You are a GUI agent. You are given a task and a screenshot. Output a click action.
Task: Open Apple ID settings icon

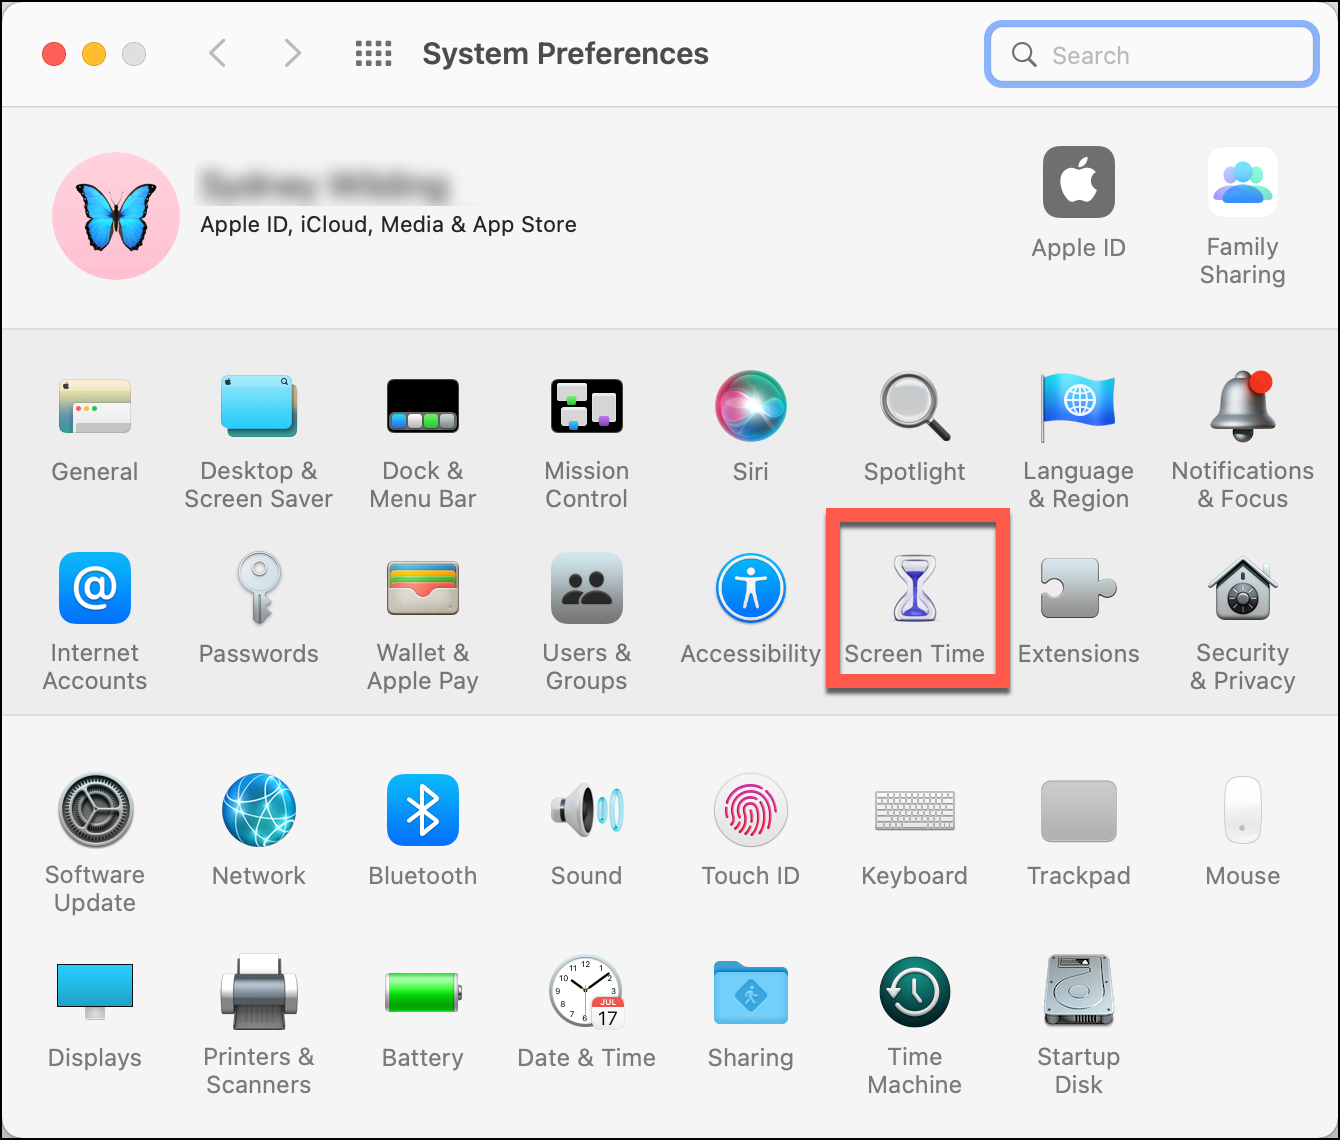point(1079,182)
